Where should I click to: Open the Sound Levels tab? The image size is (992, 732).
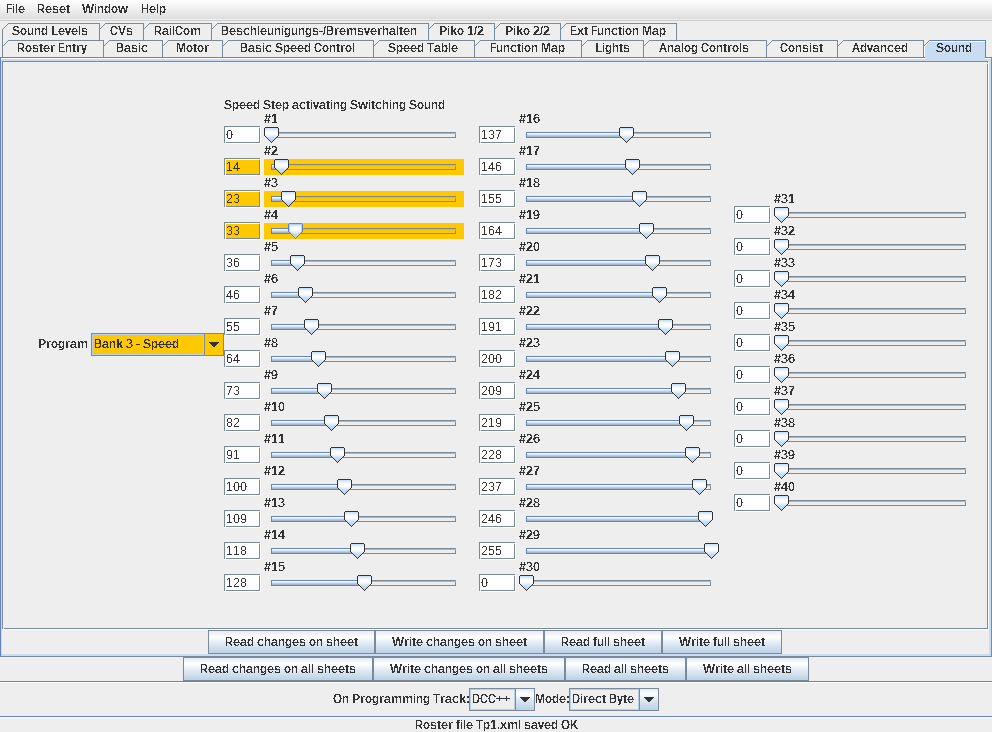click(50, 31)
